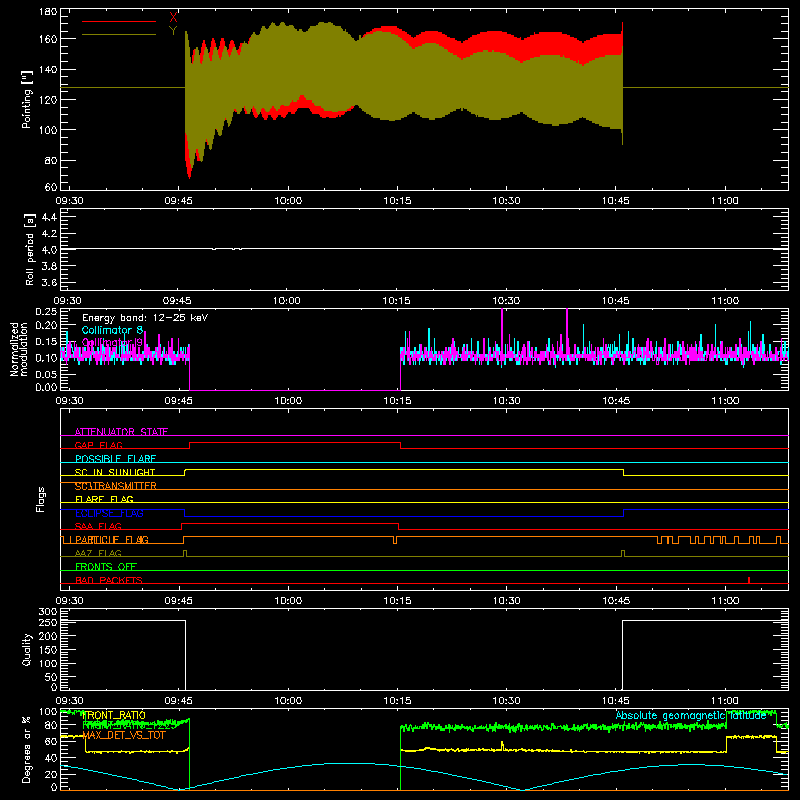The image size is (800, 800).
Task: Click the yellow FLARE_FLAG label
Action: point(104,499)
